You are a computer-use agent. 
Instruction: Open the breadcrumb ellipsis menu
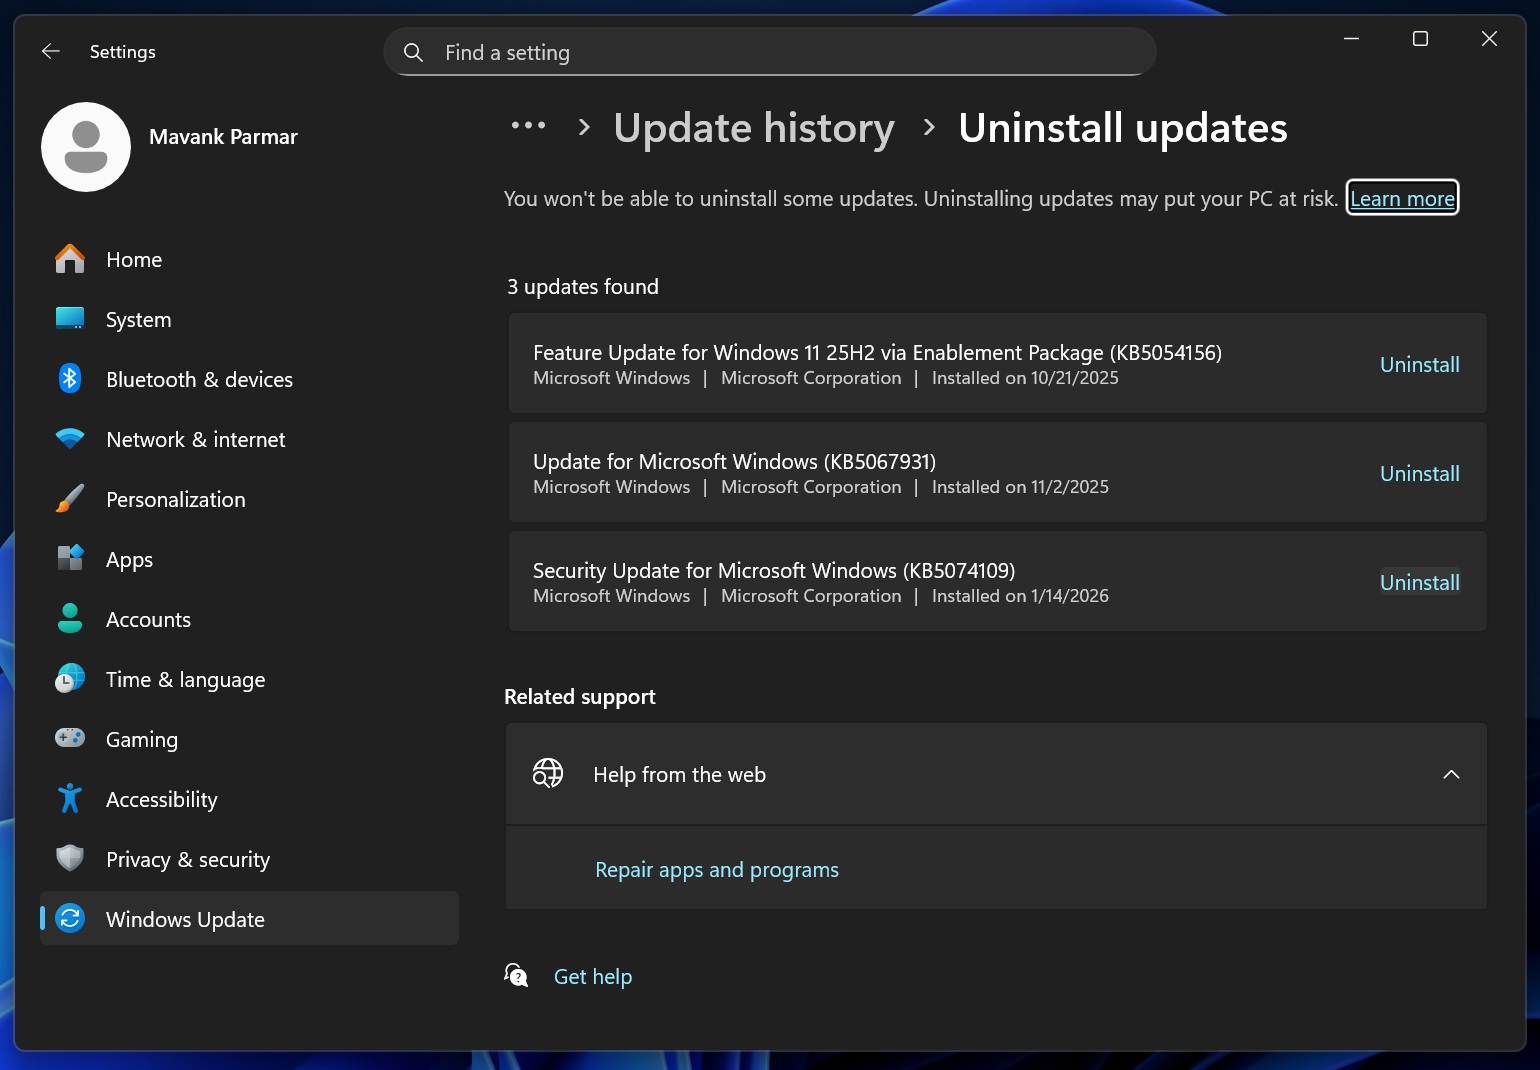pos(528,127)
